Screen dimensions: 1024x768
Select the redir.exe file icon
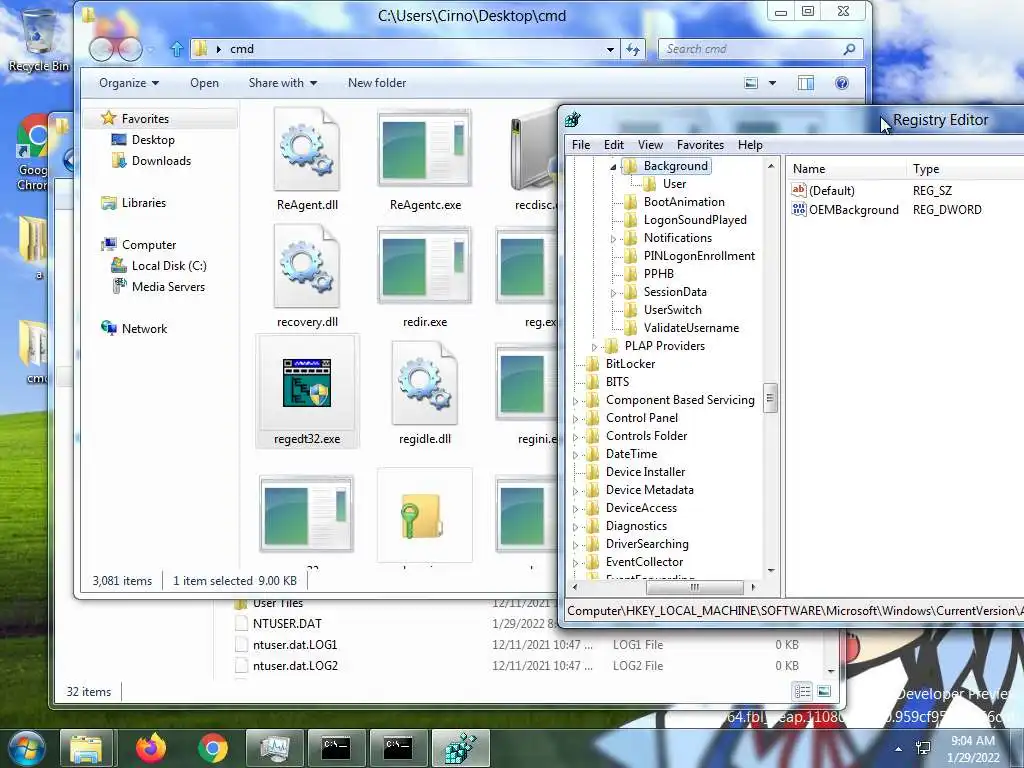coord(424,265)
